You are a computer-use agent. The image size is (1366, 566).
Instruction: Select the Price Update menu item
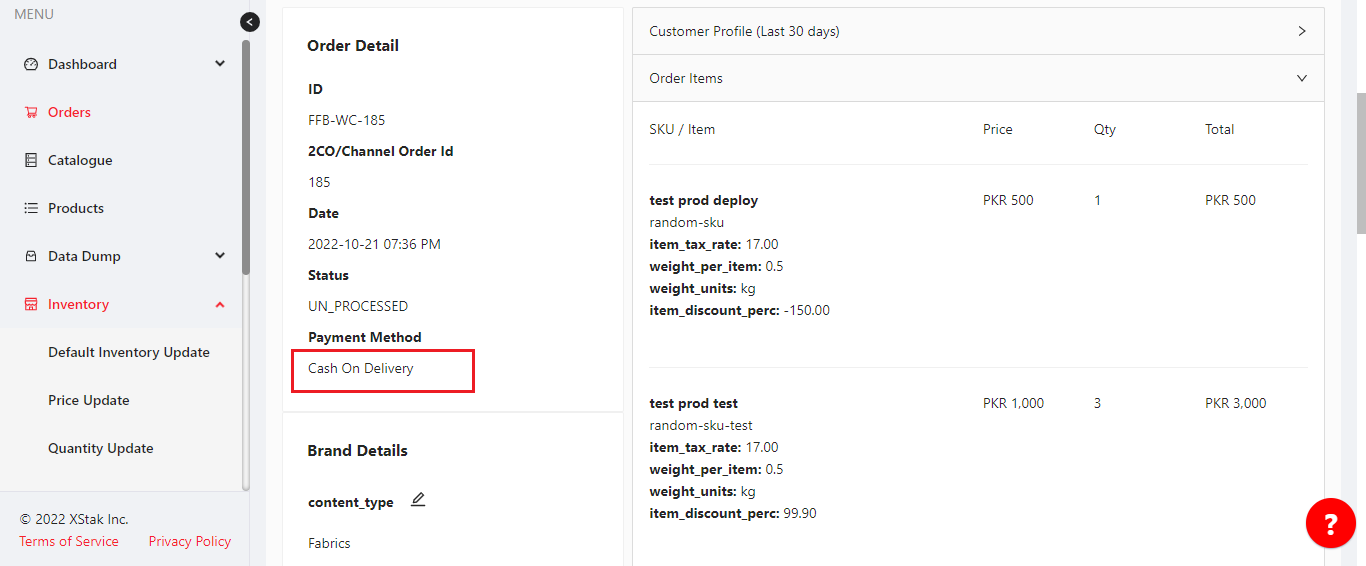pos(89,400)
